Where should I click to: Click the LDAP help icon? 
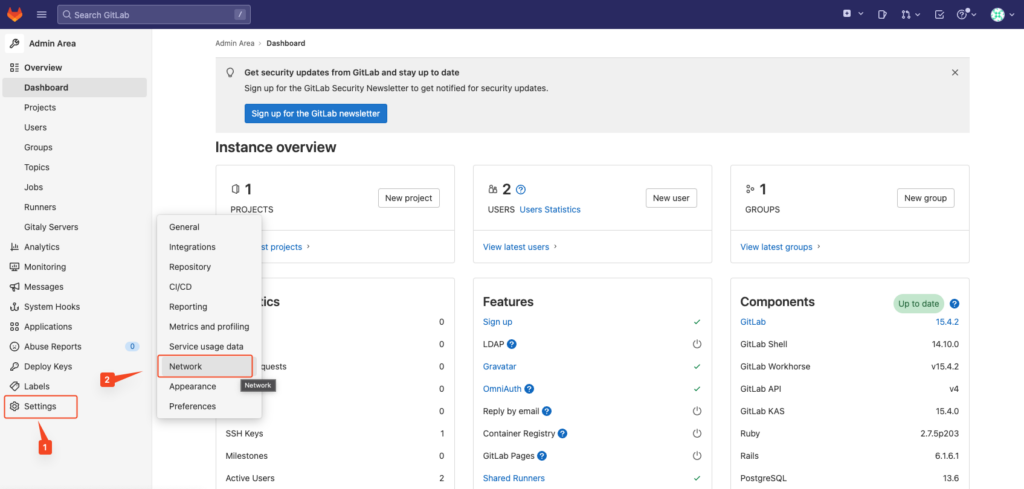tap(512, 344)
